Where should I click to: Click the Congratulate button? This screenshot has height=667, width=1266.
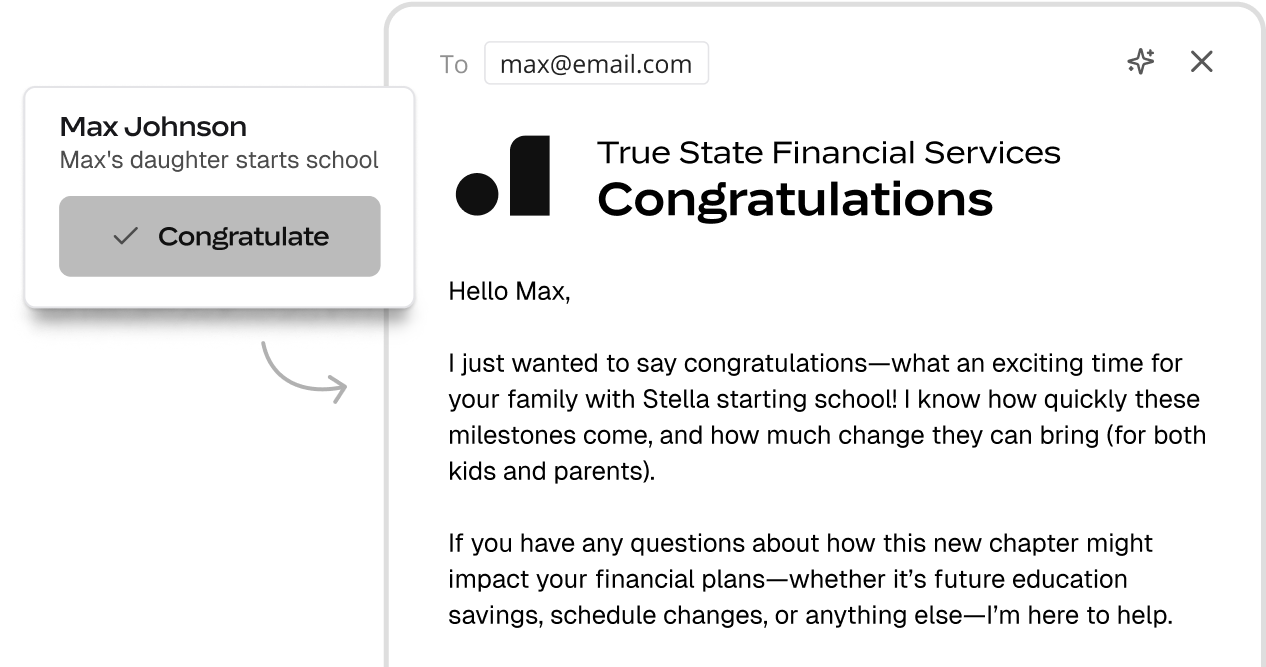coord(220,236)
